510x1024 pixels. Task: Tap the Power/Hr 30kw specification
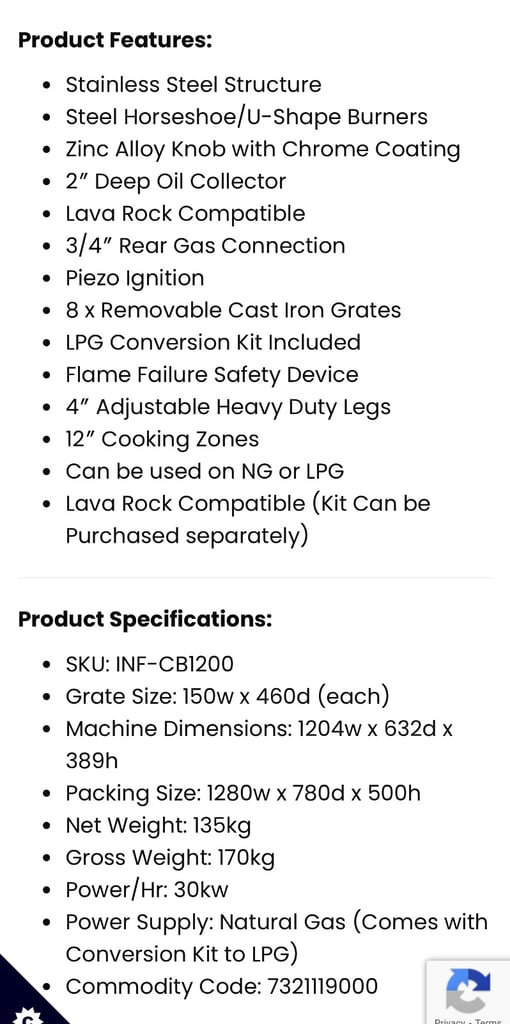click(147, 889)
